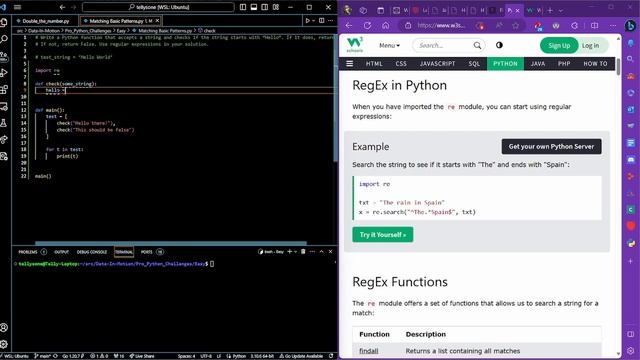Switch to Double_the_number.py tab
This screenshot has height=360, width=640.
pos(46,21)
